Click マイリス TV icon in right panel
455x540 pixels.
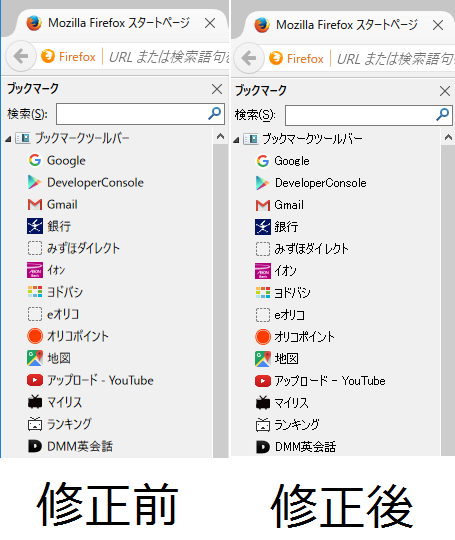(x=263, y=402)
